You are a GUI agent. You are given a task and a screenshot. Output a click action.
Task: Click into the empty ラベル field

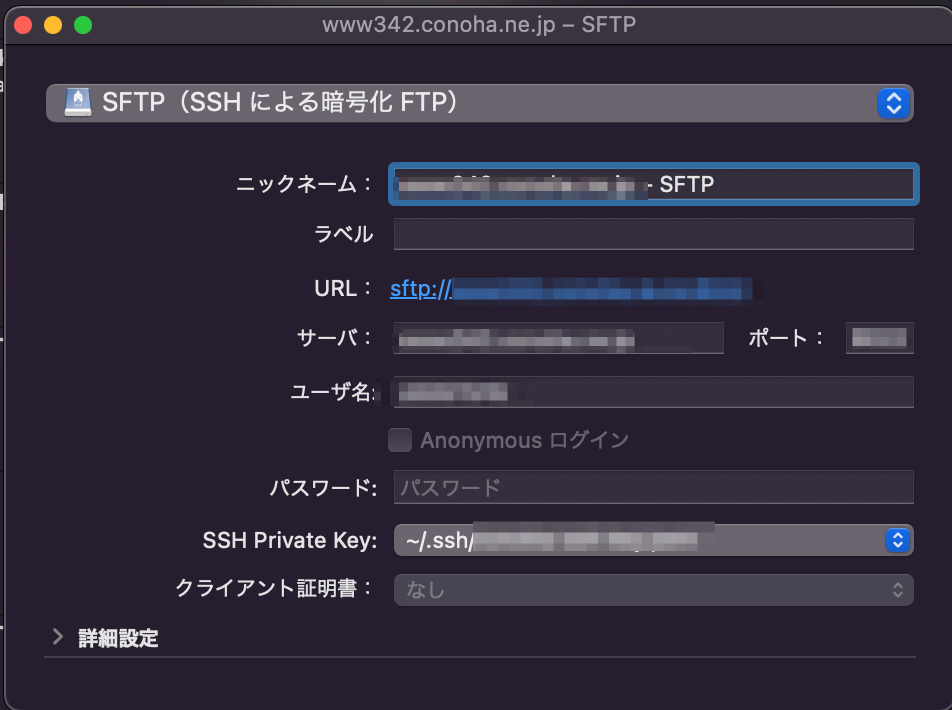[x=653, y=234]
